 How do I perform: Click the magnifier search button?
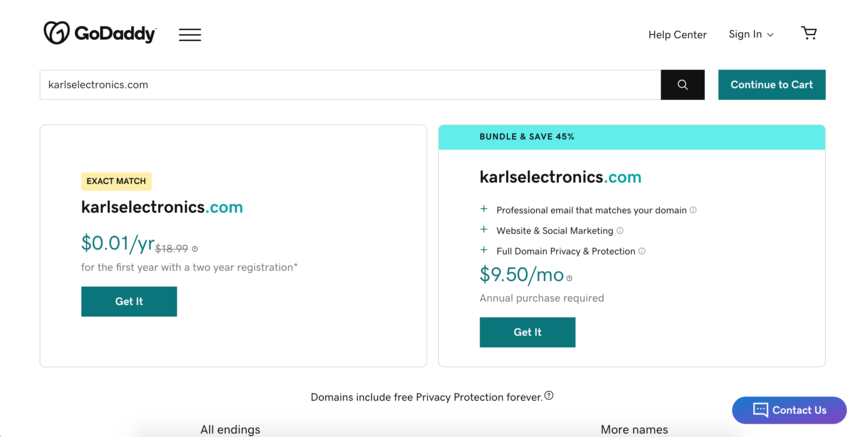coord(683,85)
